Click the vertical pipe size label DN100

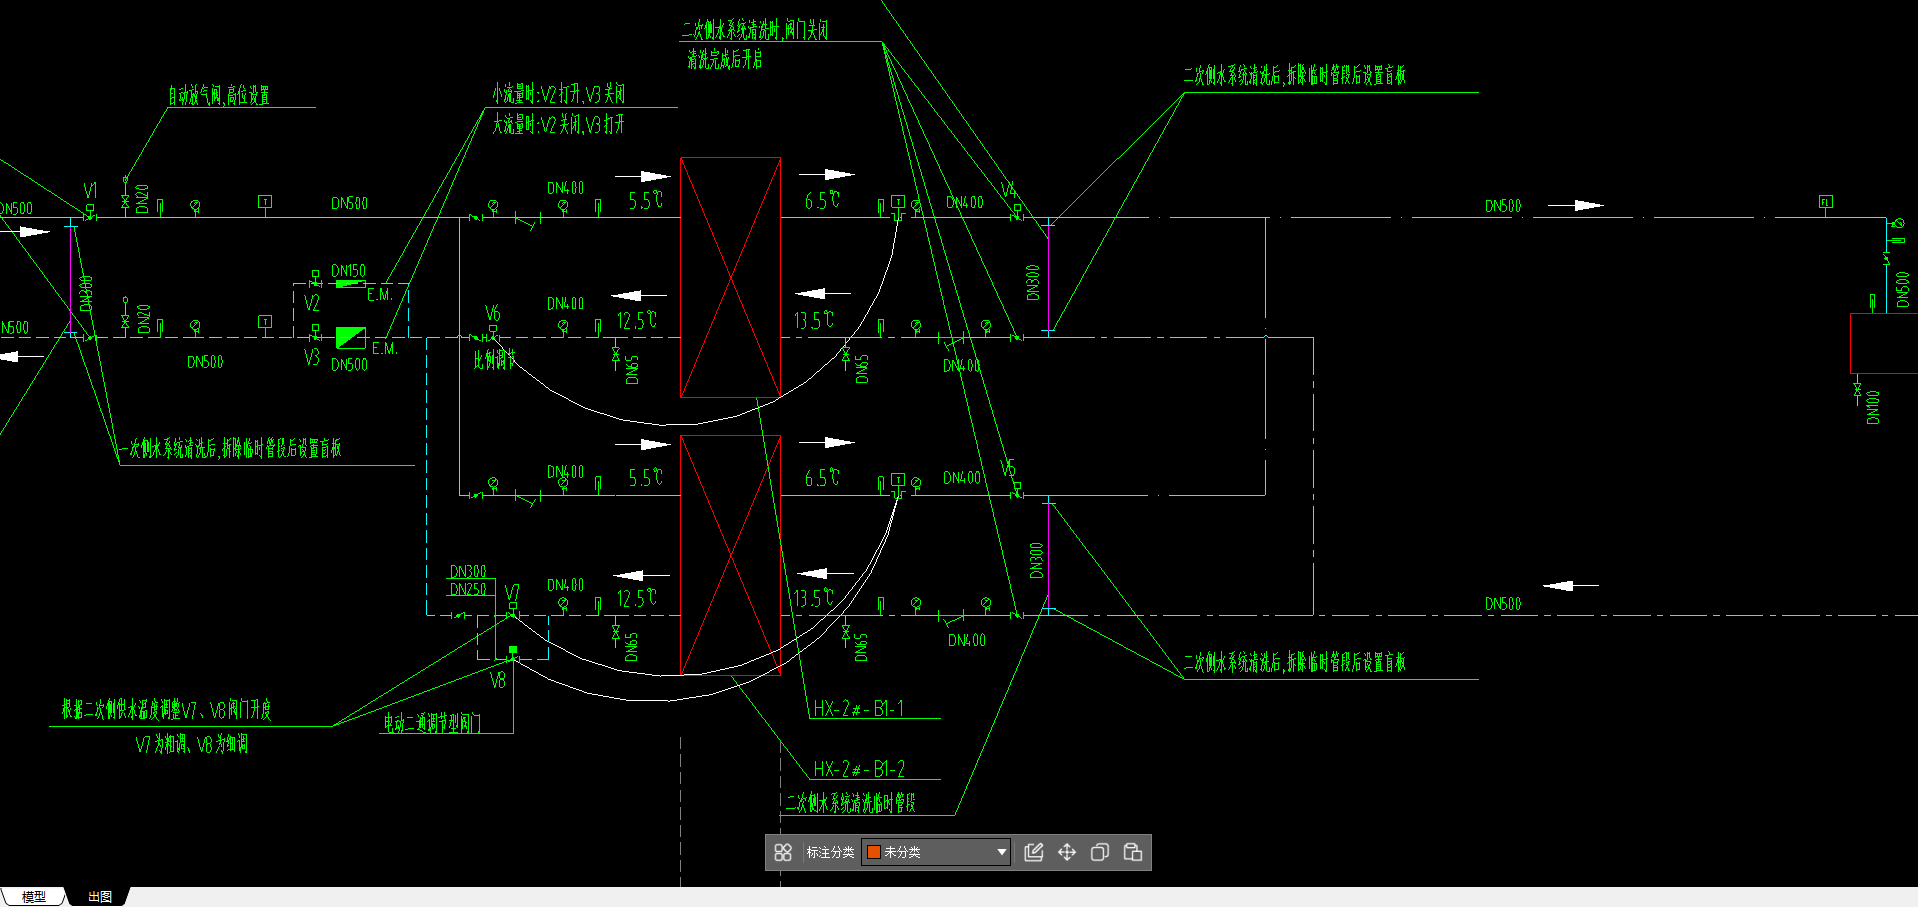click(x=1873, y=407)
